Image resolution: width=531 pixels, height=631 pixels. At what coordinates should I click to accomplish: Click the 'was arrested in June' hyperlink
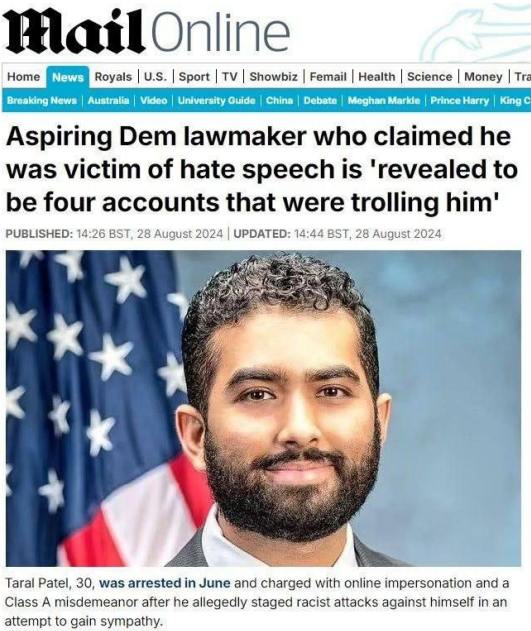(165, 583)
